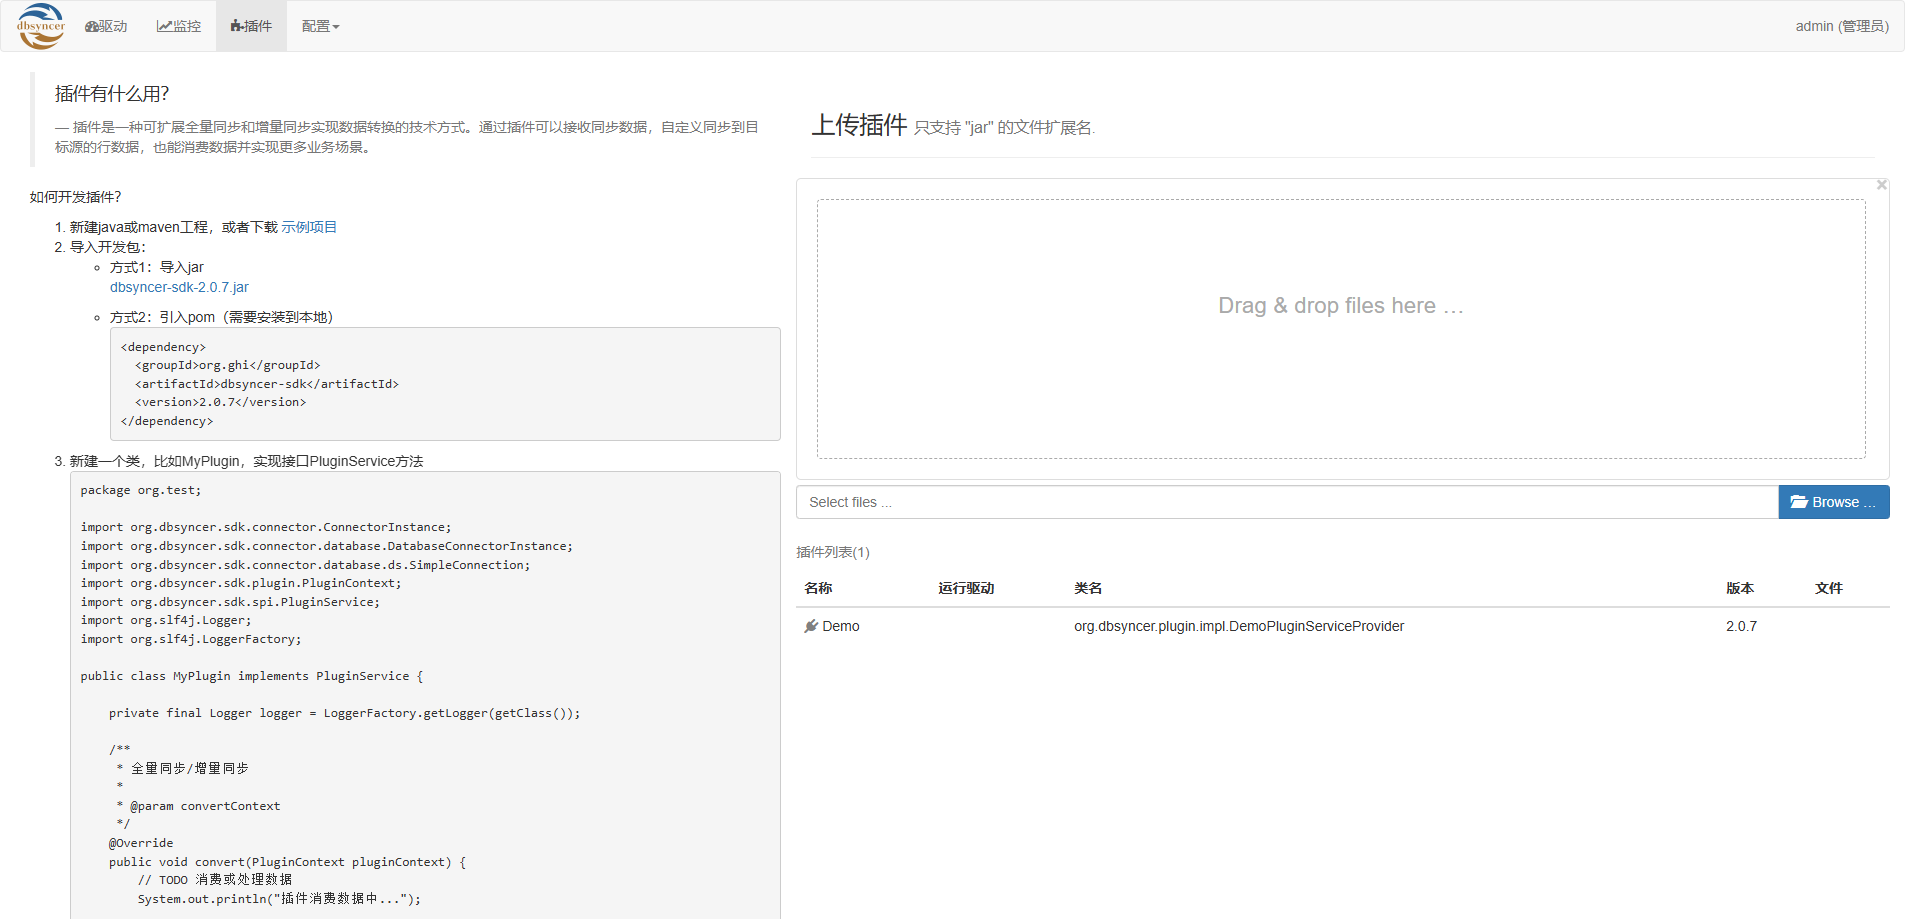
Task: Select the 插件 tab in navbar
Action: coord(251,26)
